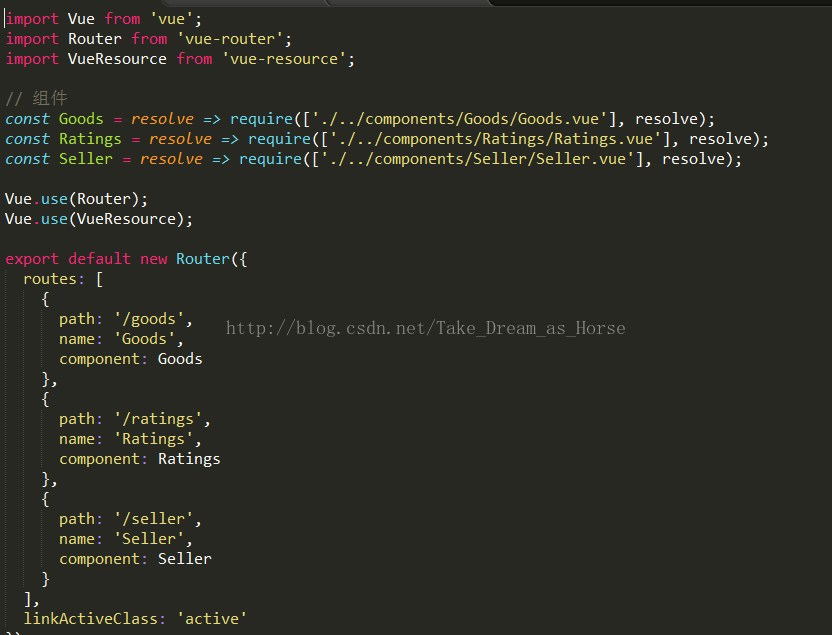This screenshot has height=635, width=832.
Task: Click the arrow '=>' on the const Goods line
Action: (x=212, y=119)
